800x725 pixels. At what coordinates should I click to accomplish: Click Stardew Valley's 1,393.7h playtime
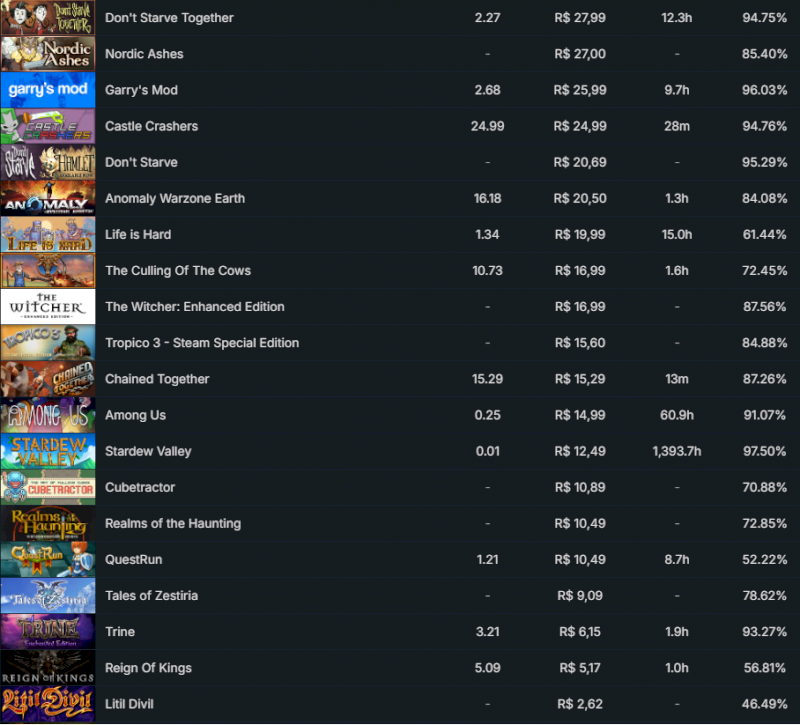677,452
